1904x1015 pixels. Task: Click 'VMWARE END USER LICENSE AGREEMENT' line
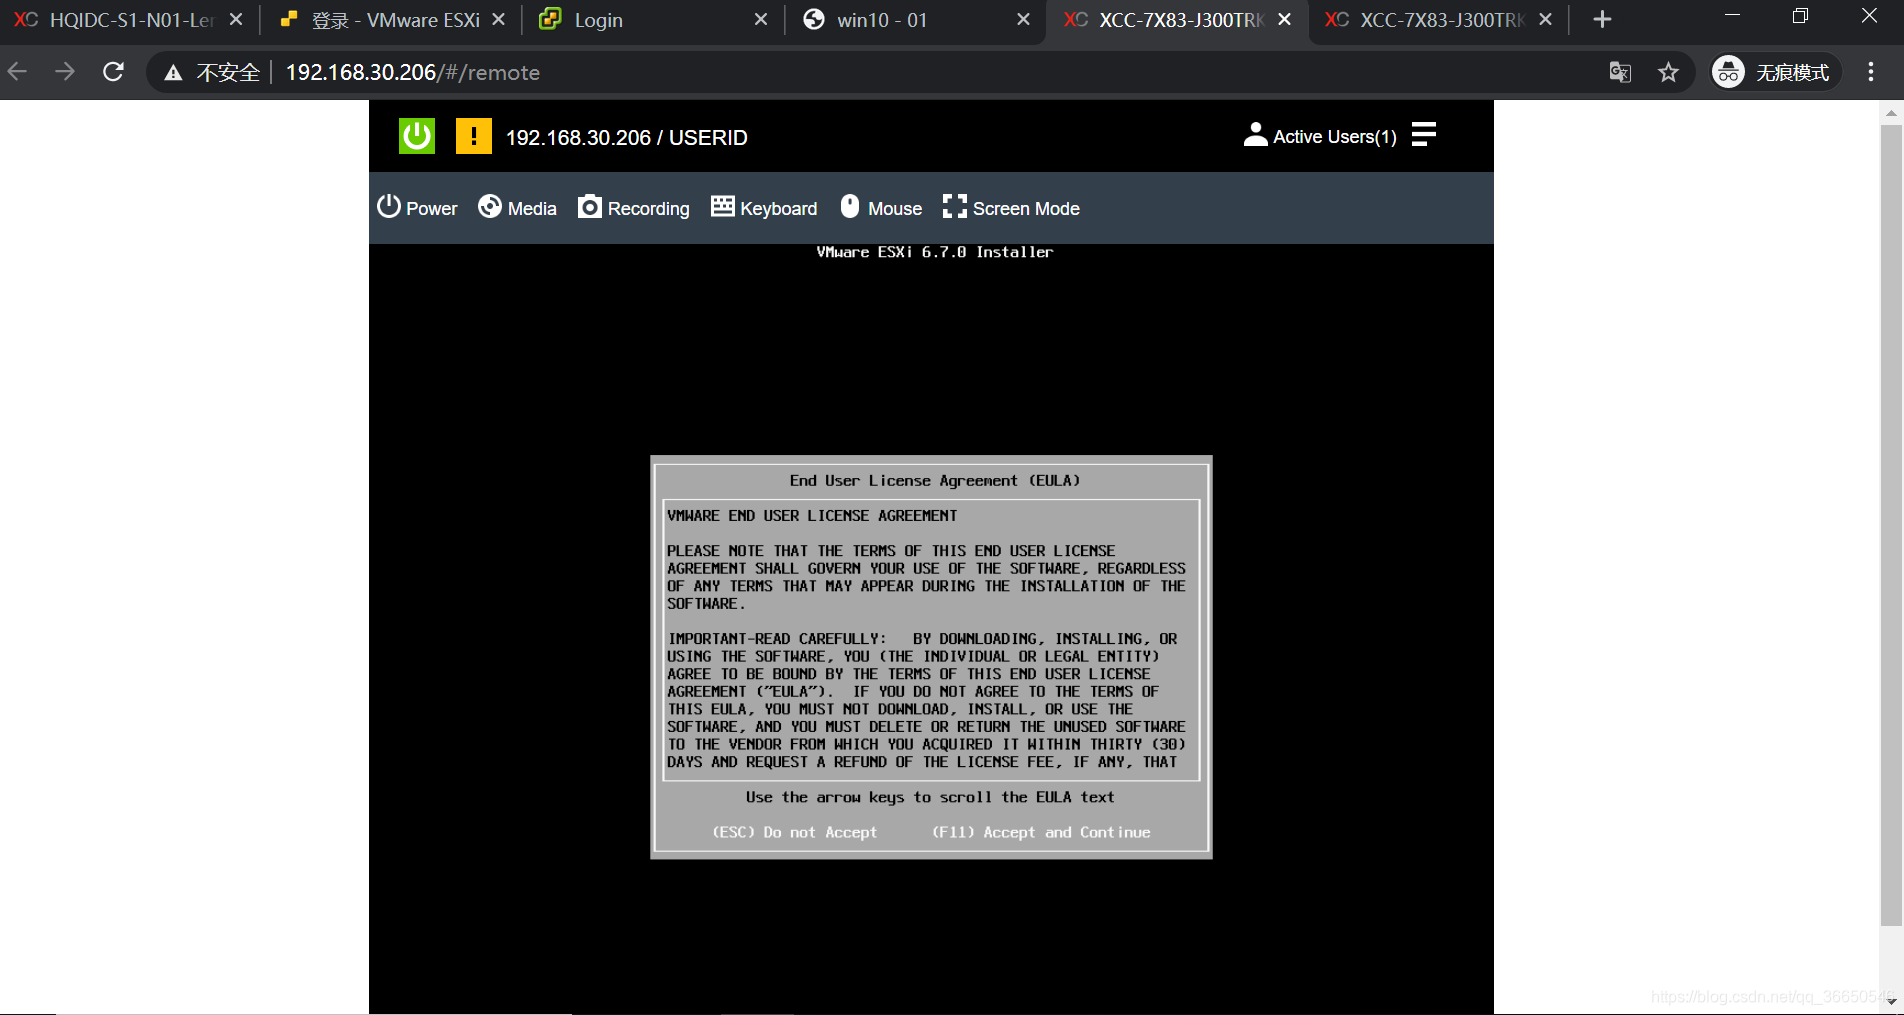(812, 516)
